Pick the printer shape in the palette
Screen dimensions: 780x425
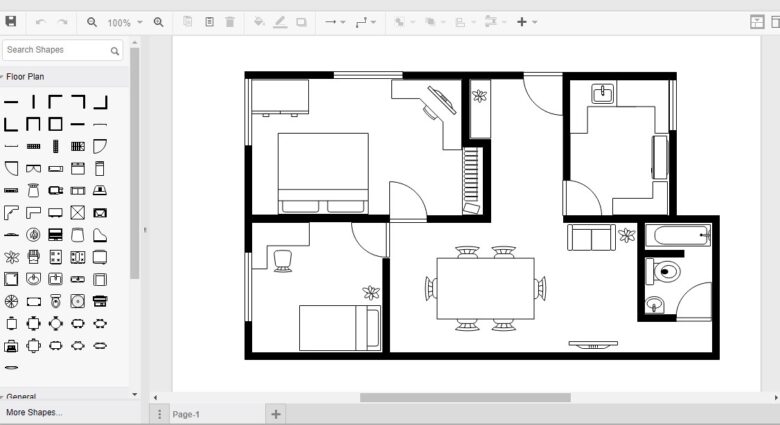click(99, 301)
